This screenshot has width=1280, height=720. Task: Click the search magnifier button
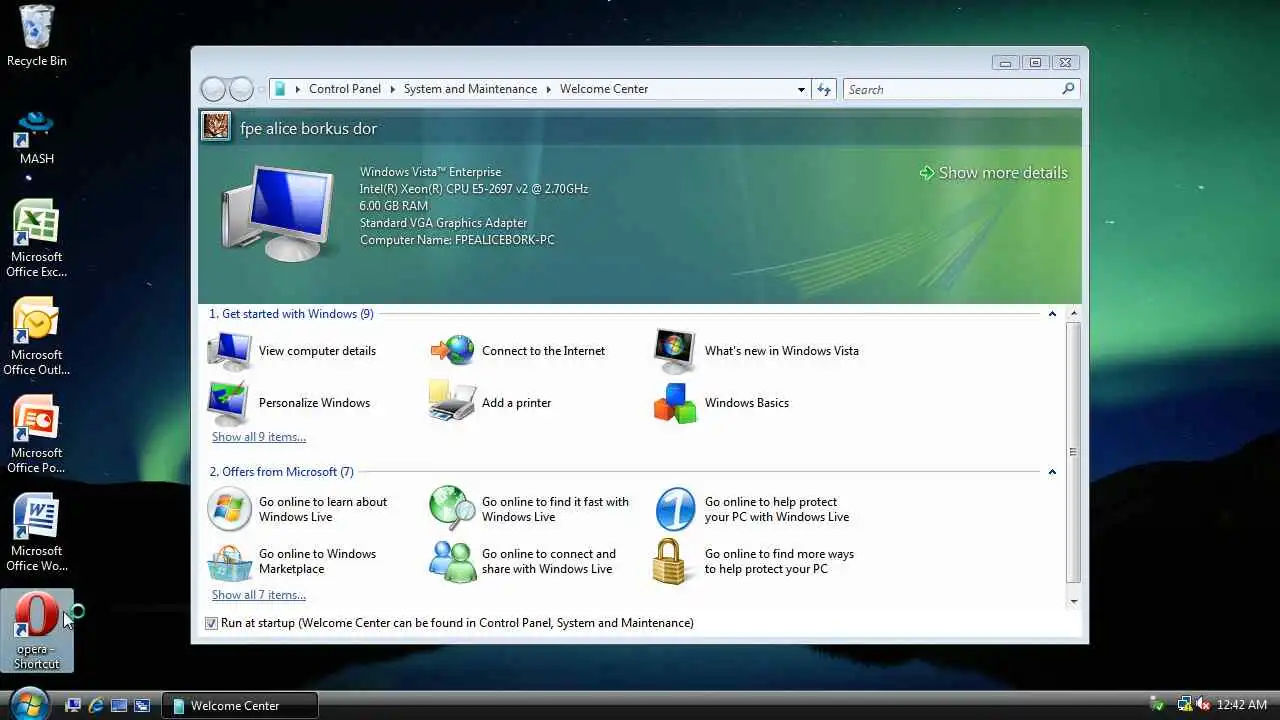(x=1068, y=89)
